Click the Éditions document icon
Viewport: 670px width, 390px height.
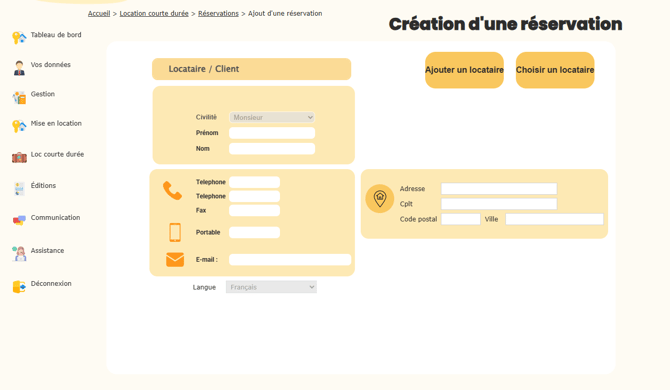pyautogui.click(x=19, y=188)
